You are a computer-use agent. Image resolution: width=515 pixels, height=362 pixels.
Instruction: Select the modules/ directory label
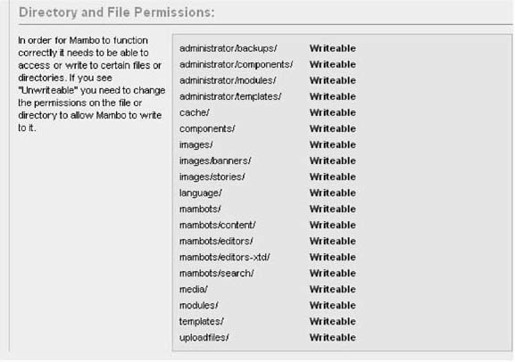point(199,305)
